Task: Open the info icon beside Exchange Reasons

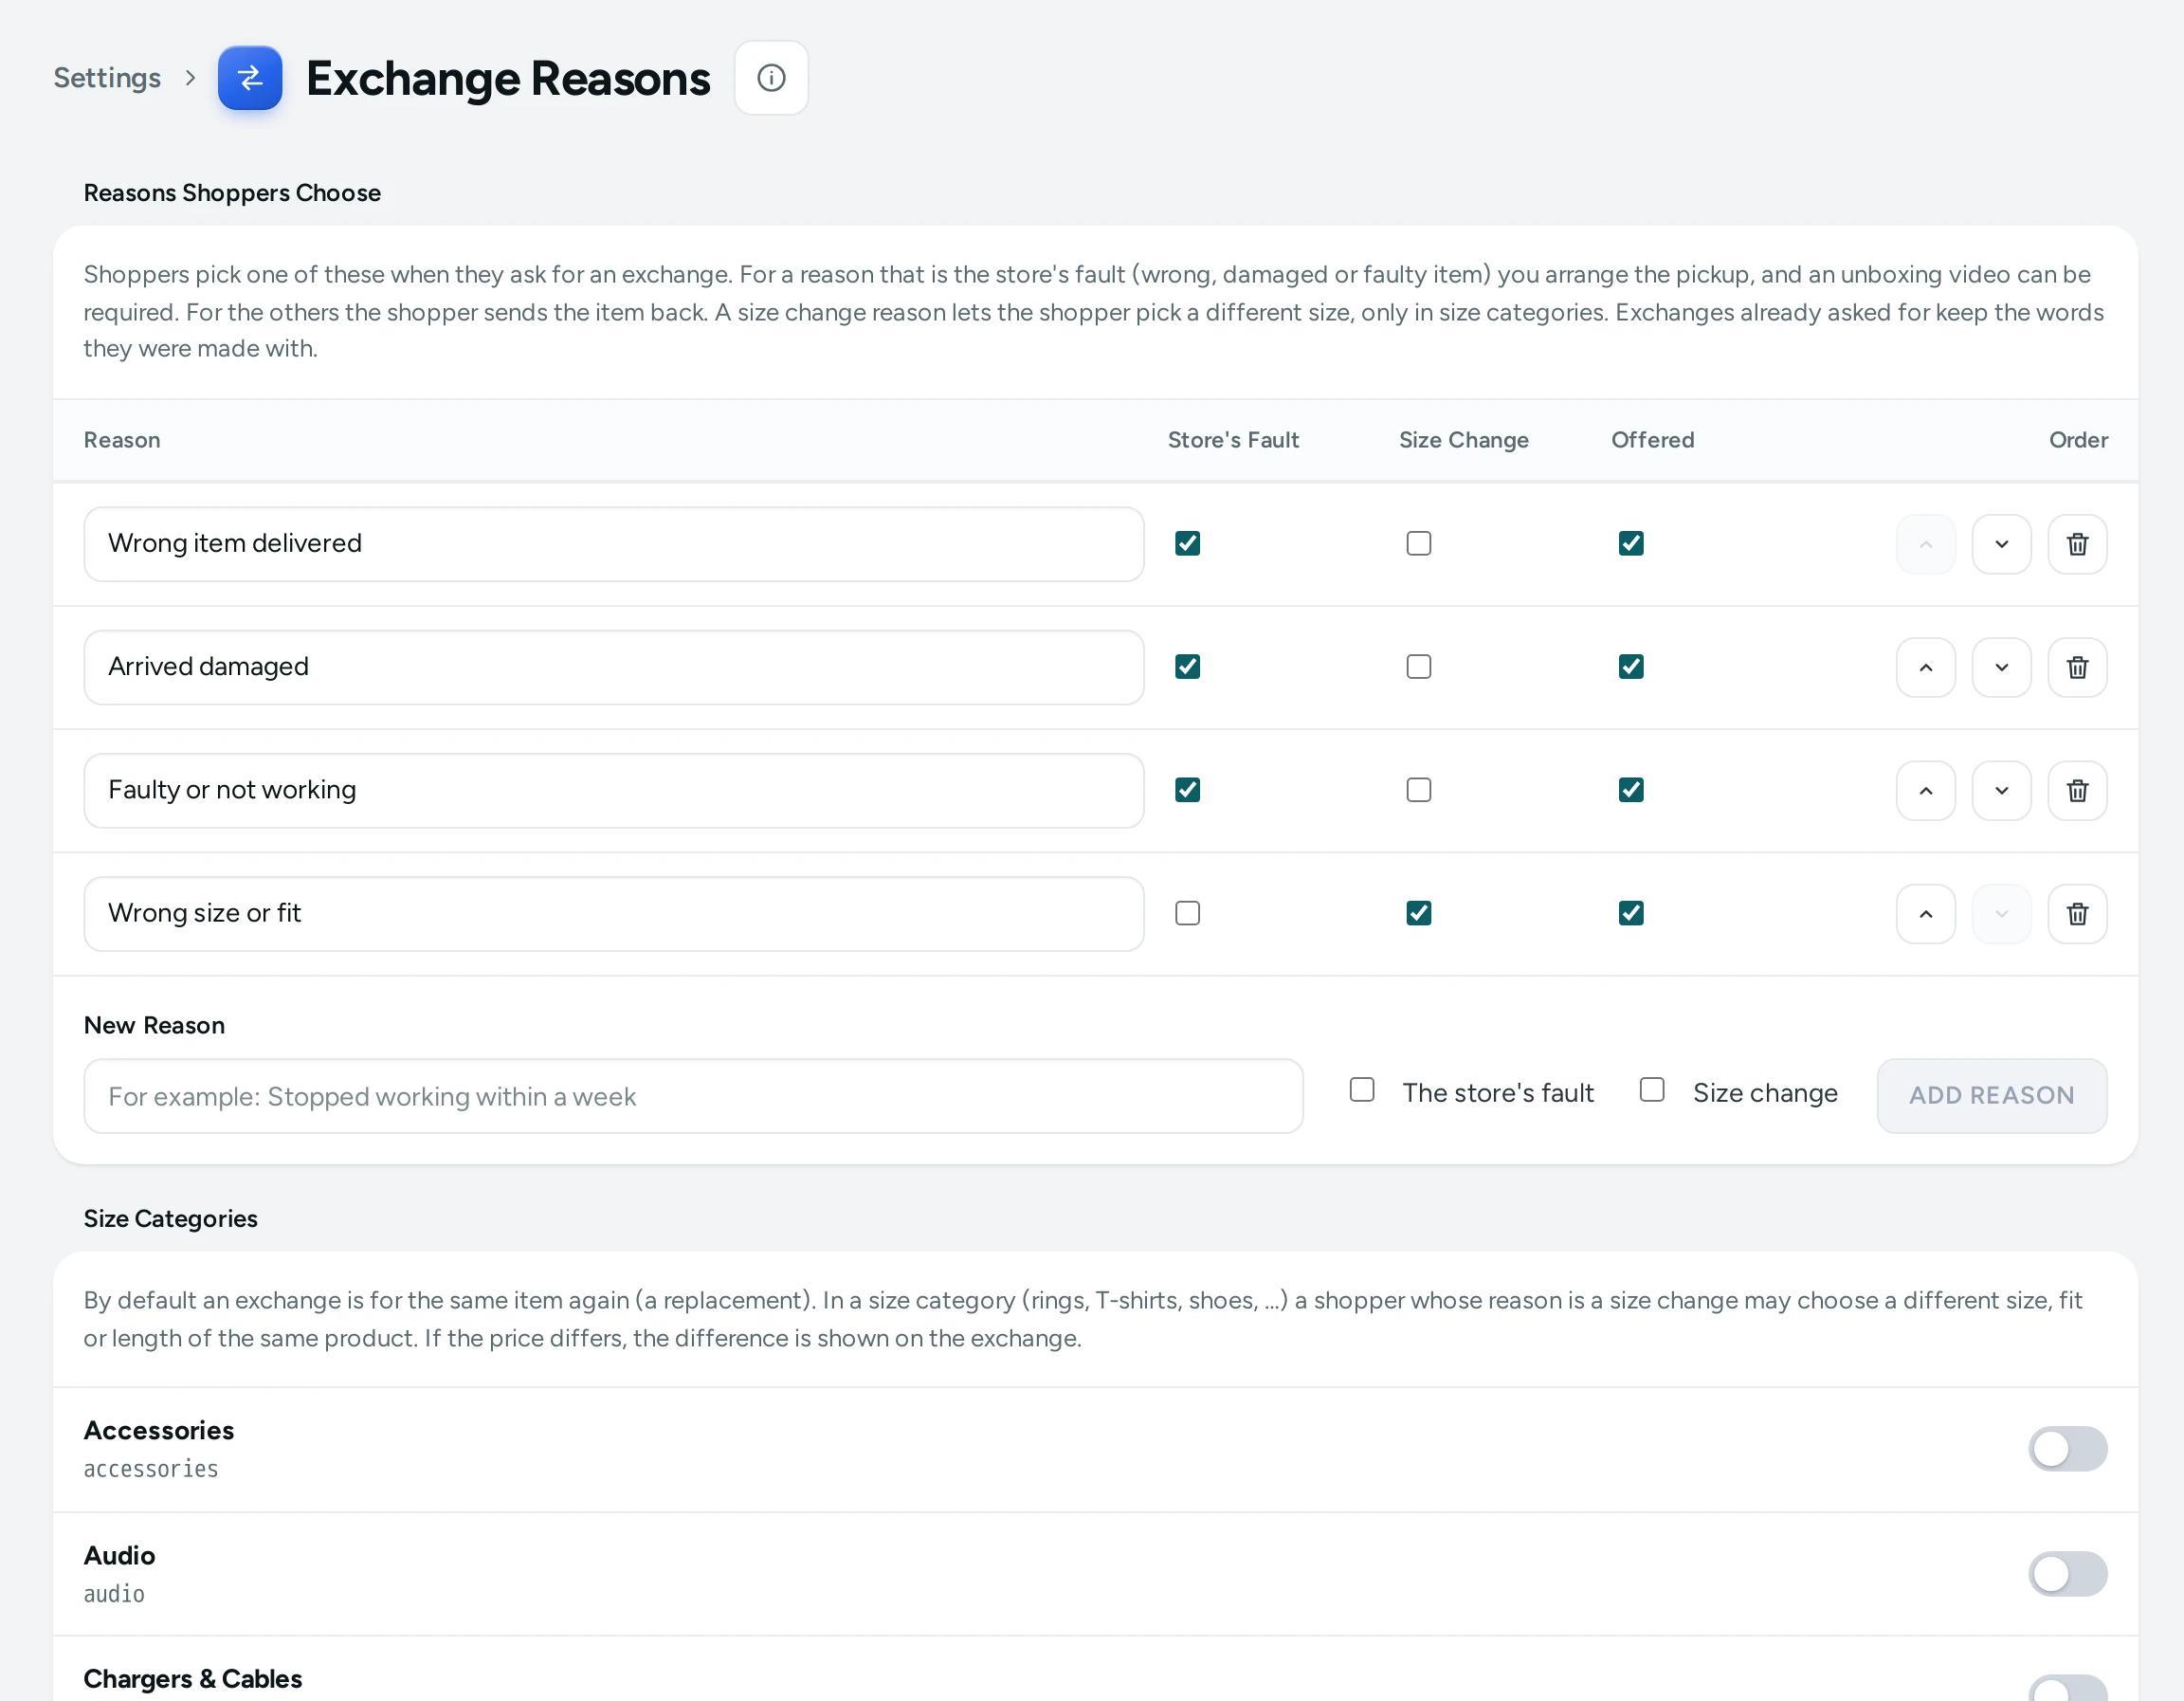Action: coord(771,78)
